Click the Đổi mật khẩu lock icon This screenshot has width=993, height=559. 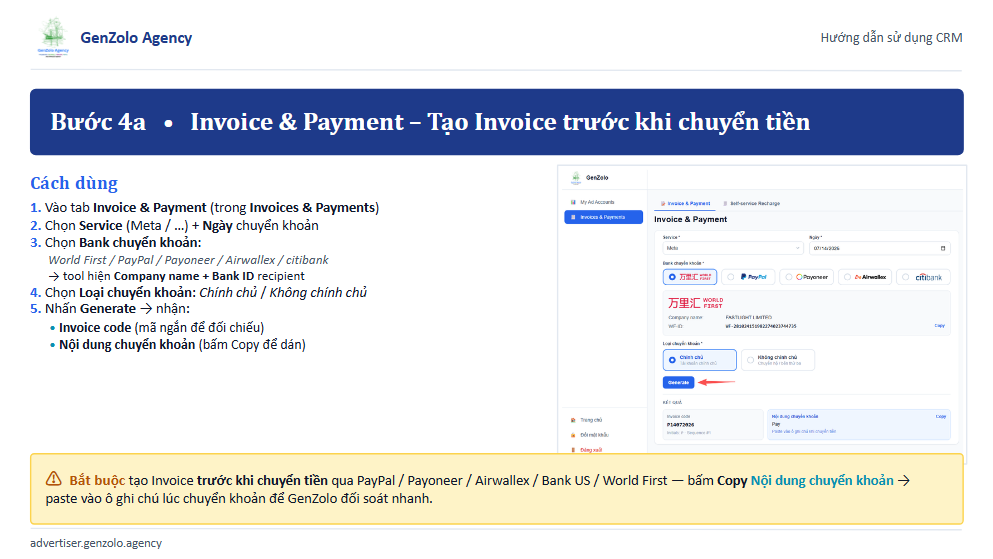point(573,435)
